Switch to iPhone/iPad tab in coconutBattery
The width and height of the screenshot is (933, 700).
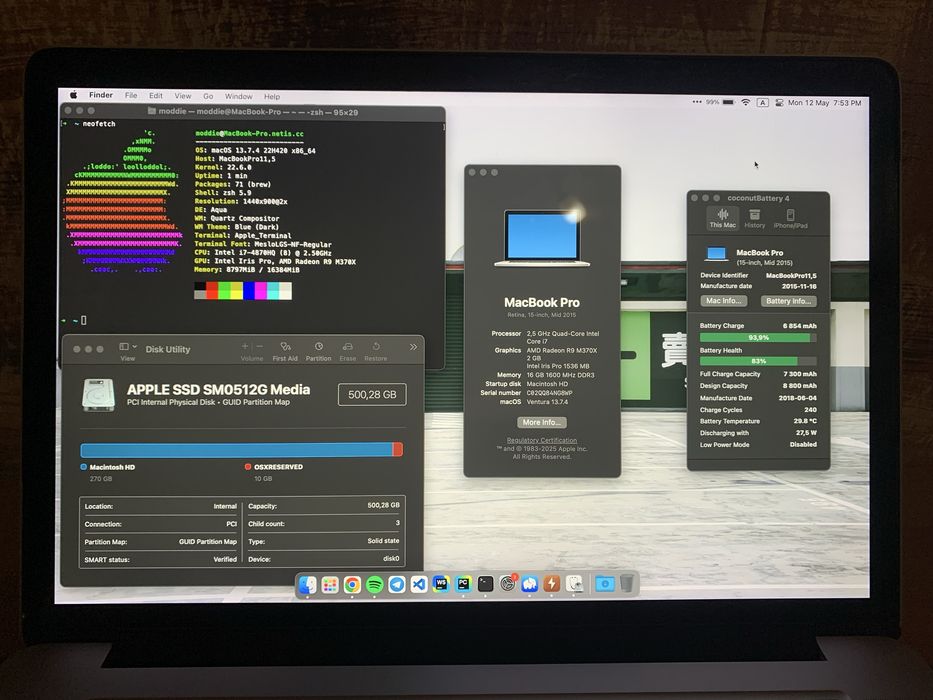click(x=790, y=218)
